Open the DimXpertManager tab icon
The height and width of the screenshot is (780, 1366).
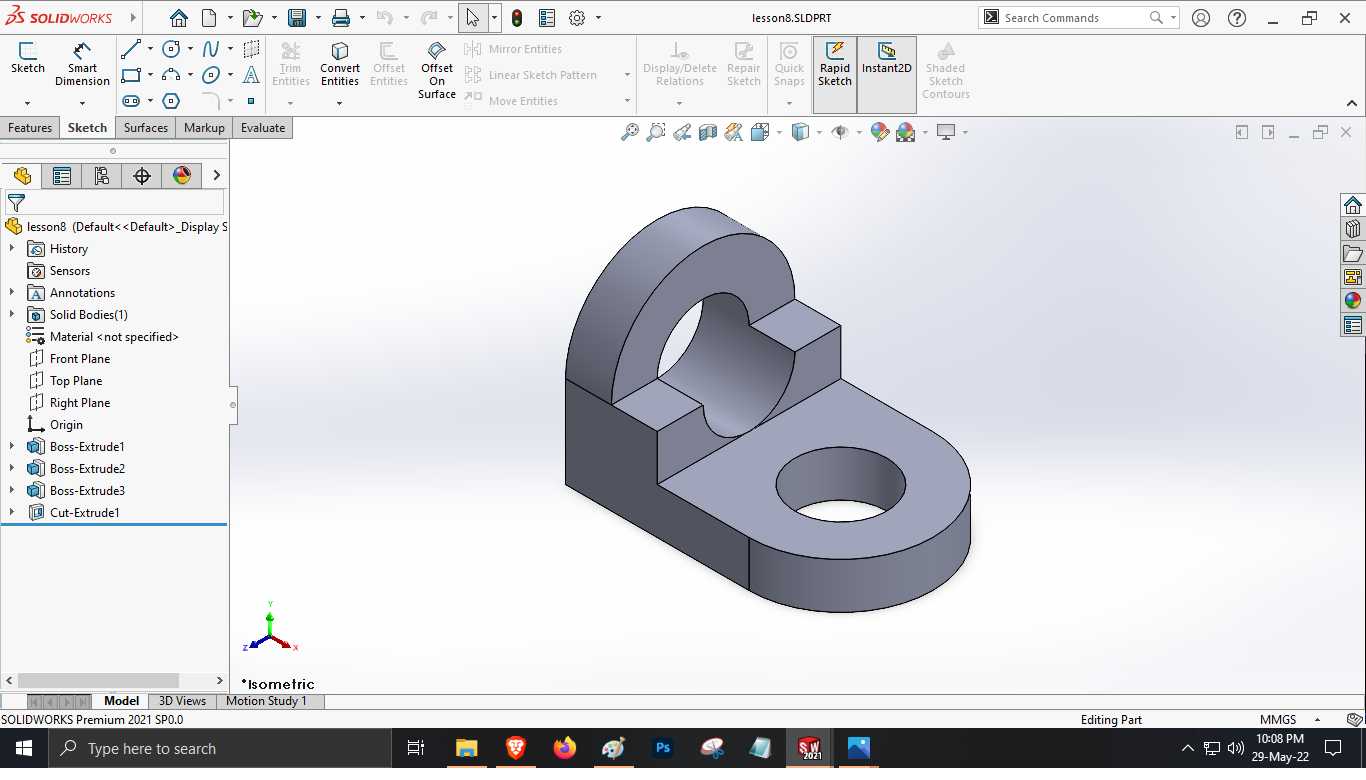tap(142, 176)
